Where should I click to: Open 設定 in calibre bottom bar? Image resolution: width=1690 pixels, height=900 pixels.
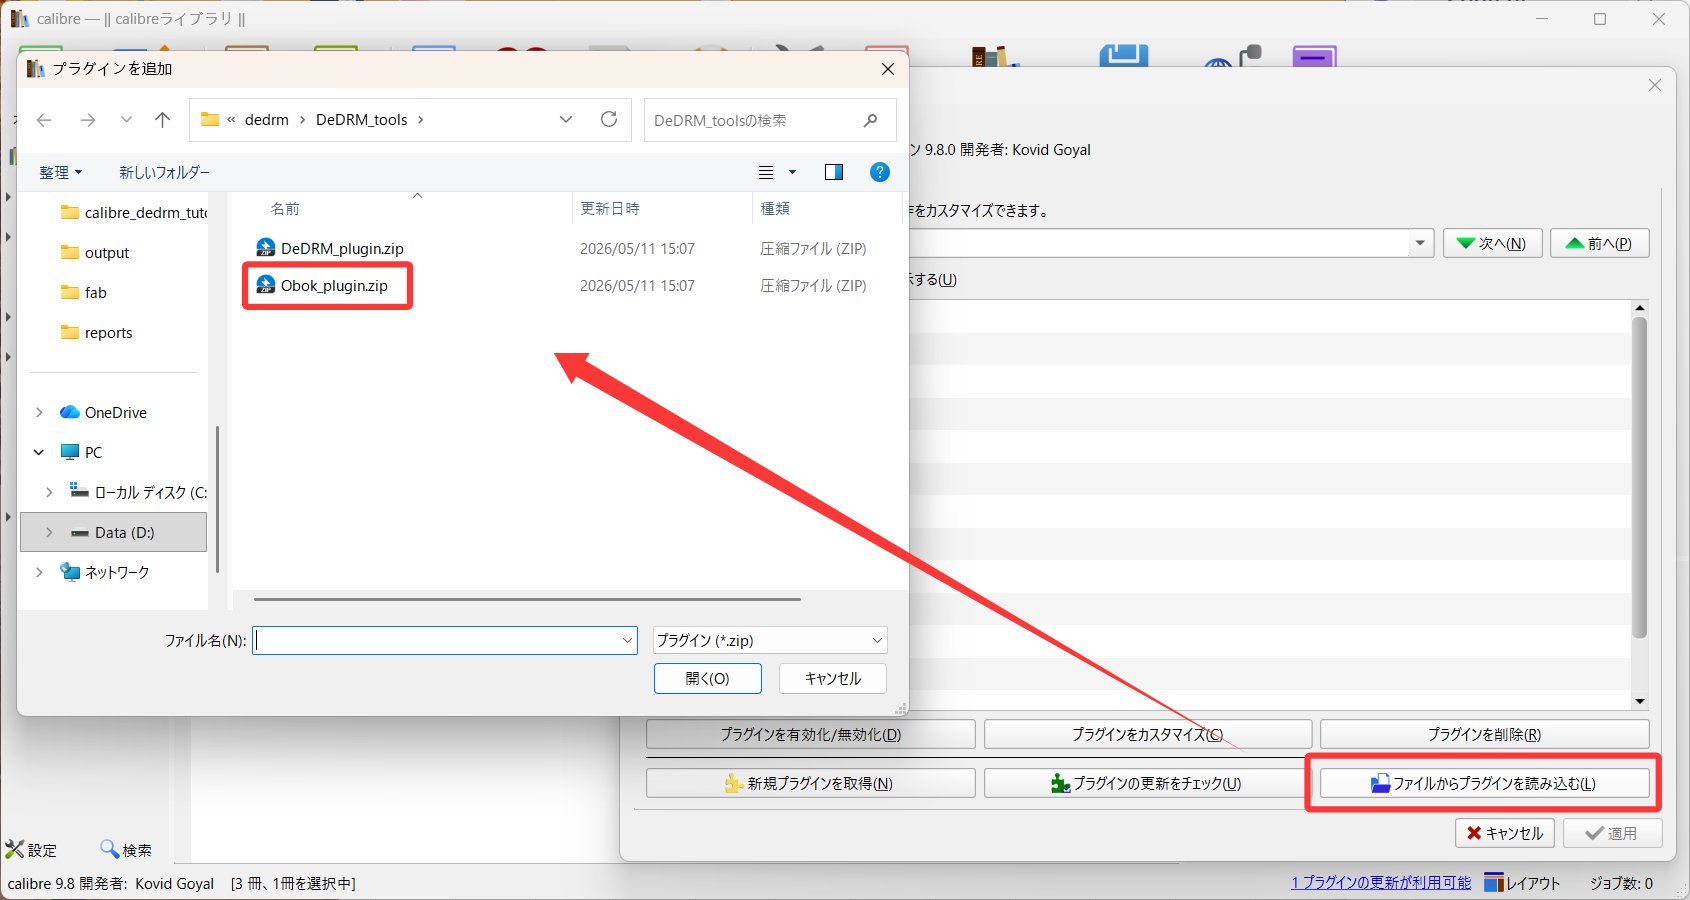tap(32, 850)
